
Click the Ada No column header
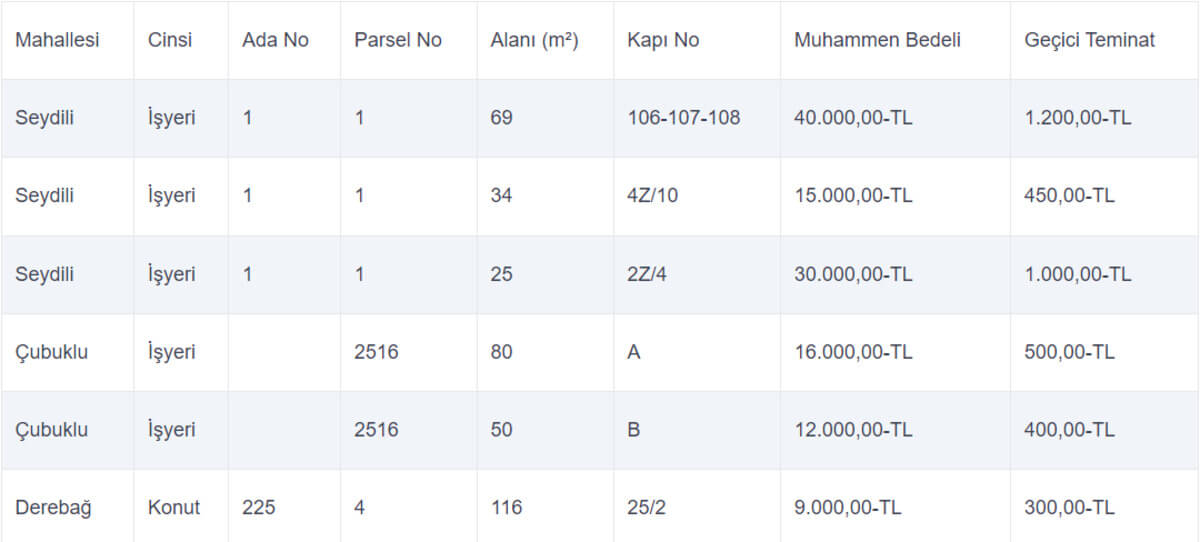pyautogui.click(x=284, y=40)
